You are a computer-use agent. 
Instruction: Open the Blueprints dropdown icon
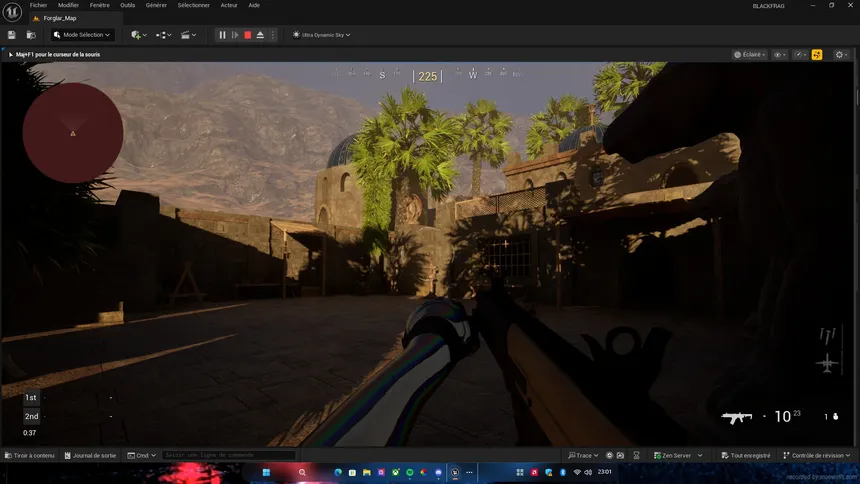pos(162,35)
